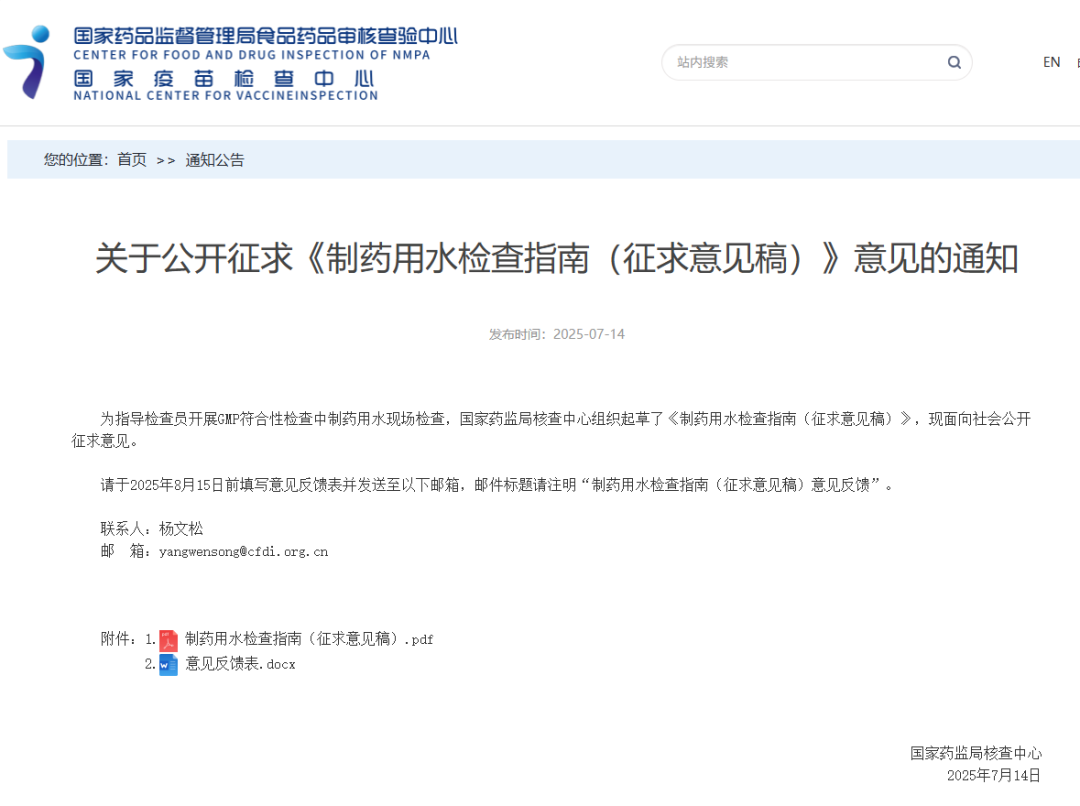The image size is (1080, 806).
Task: Download the 意见反馈表.docx attachment
Action: click(239, 663)
